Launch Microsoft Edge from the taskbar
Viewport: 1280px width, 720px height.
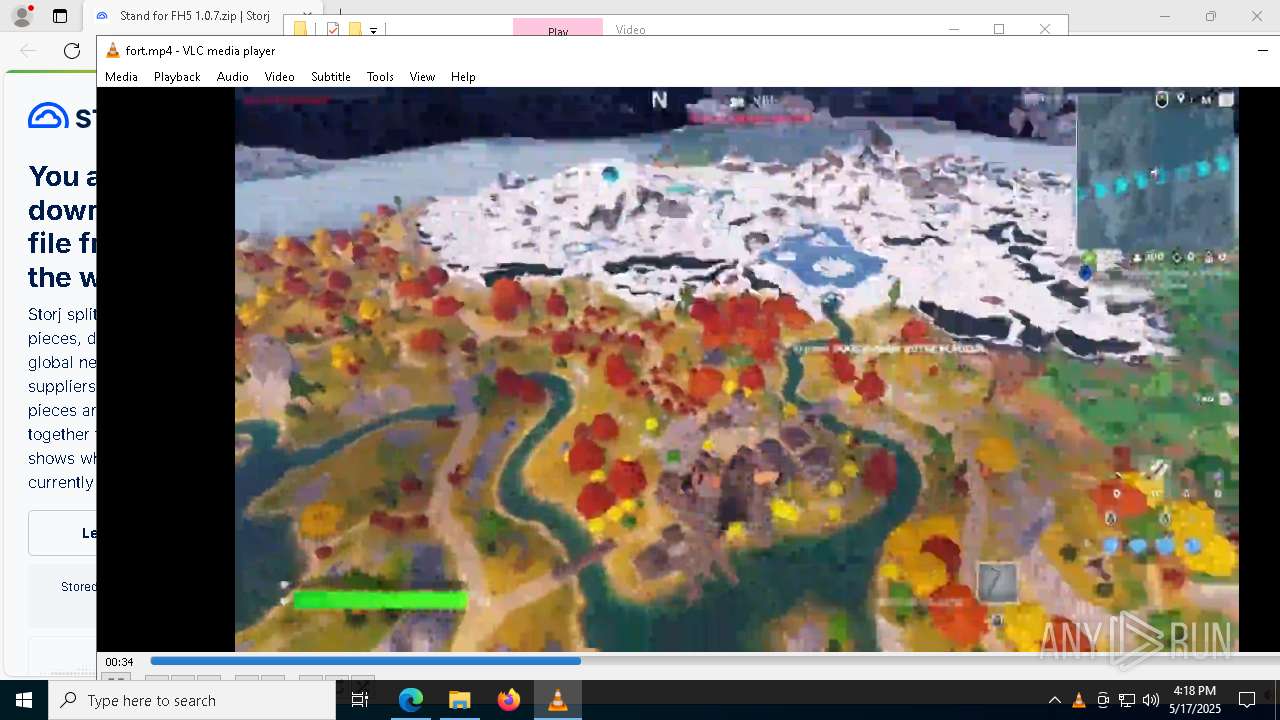click(411, 700)
